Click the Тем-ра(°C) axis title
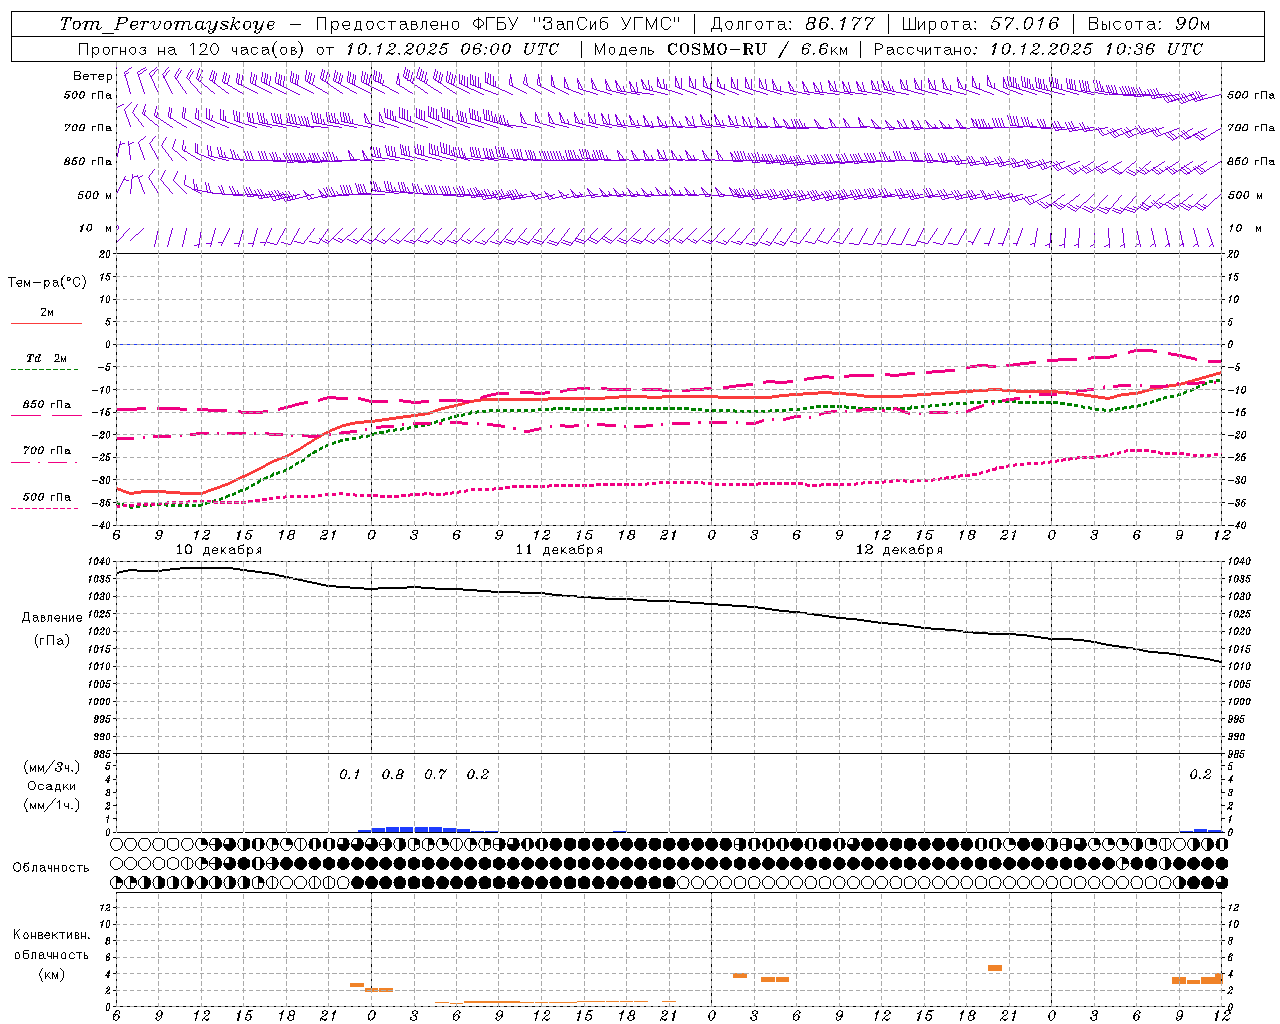Viewport: 1280px width, 1024px height. coord(47,283)
